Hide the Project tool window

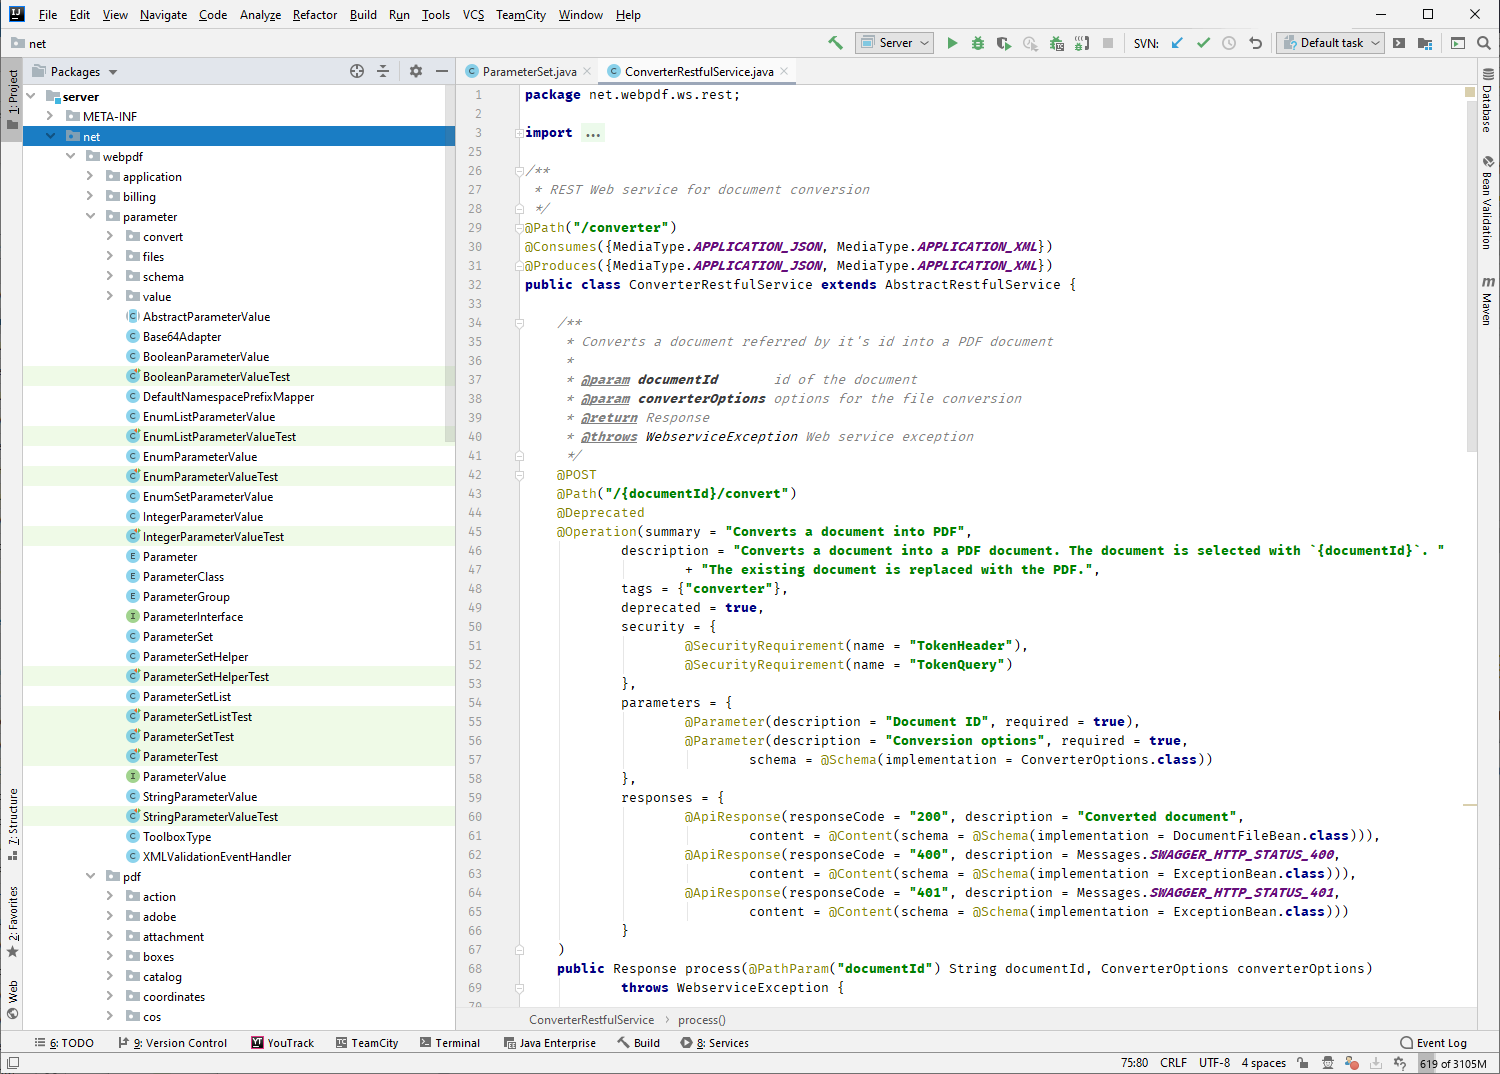(x=441, y=71)
